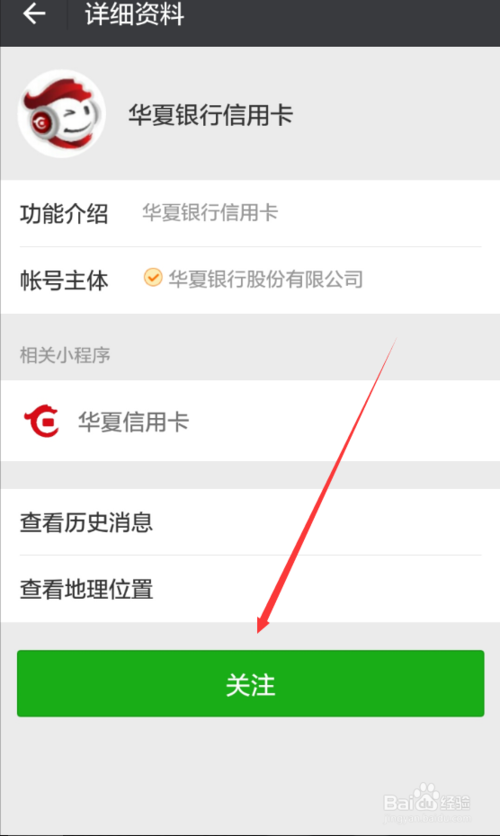This screenshot has height=836, width=500.
Task: Tap 华夏银行股份有限公司 account entity text
Action: coord(265,279)
